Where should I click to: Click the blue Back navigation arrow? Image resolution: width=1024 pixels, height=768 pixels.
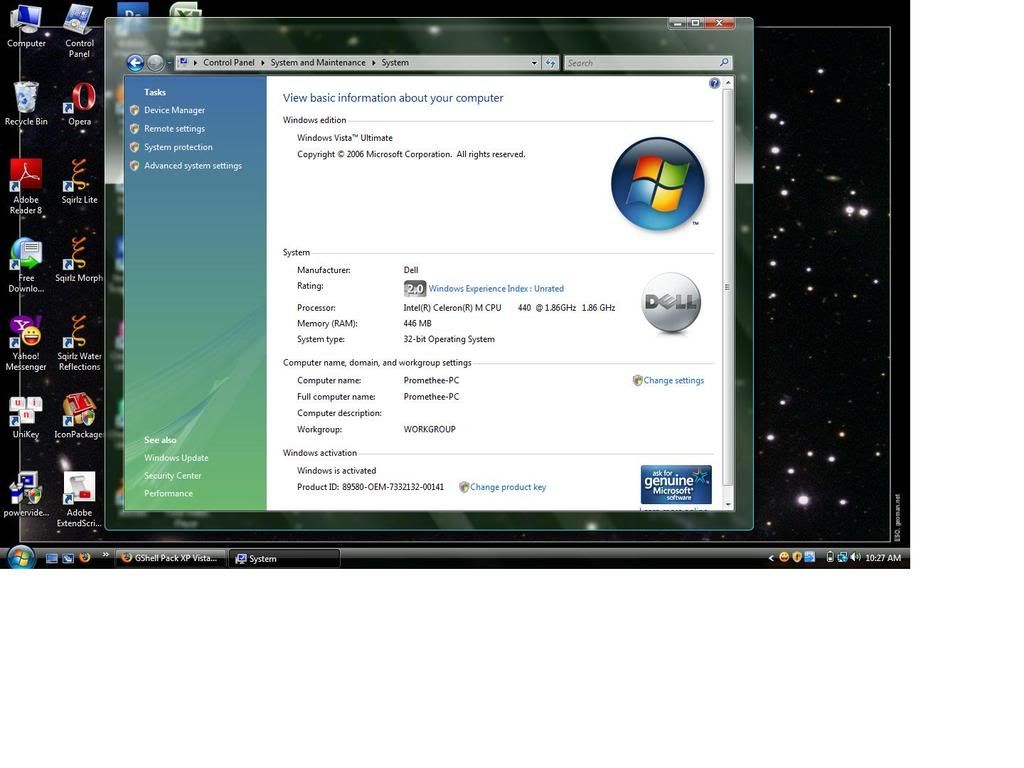pyautogui.click(x=135, y=63)
